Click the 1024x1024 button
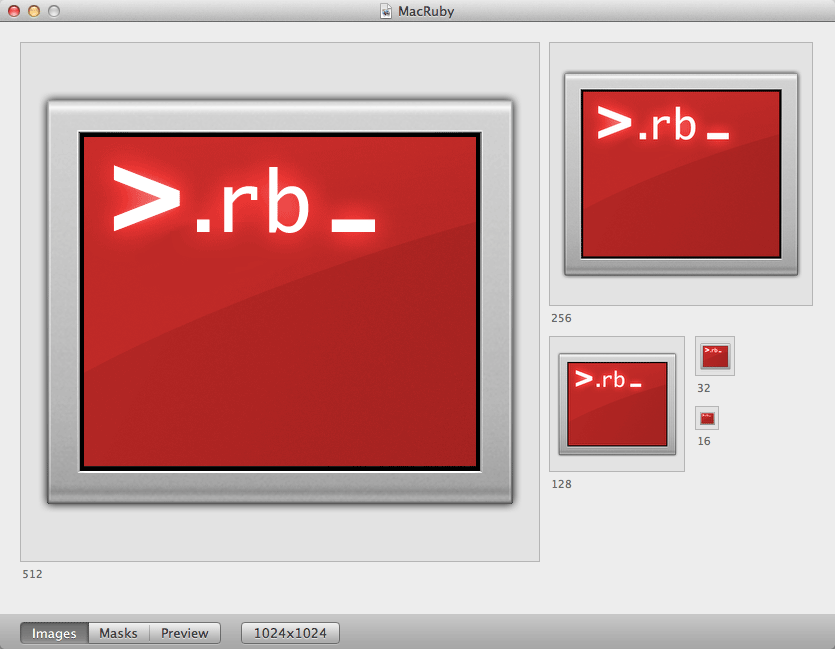The height and width of the screenshot is (649, 835). 290,633
